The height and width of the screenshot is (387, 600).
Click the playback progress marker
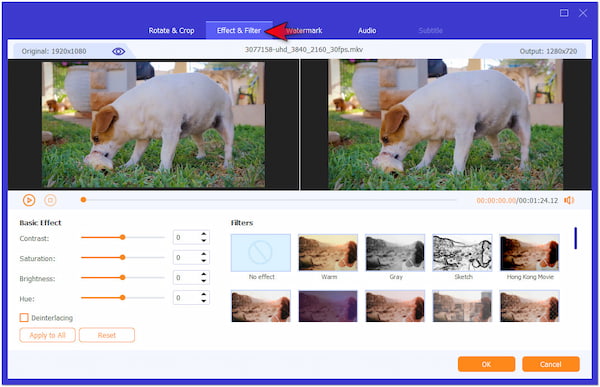(x=83, y=199)
